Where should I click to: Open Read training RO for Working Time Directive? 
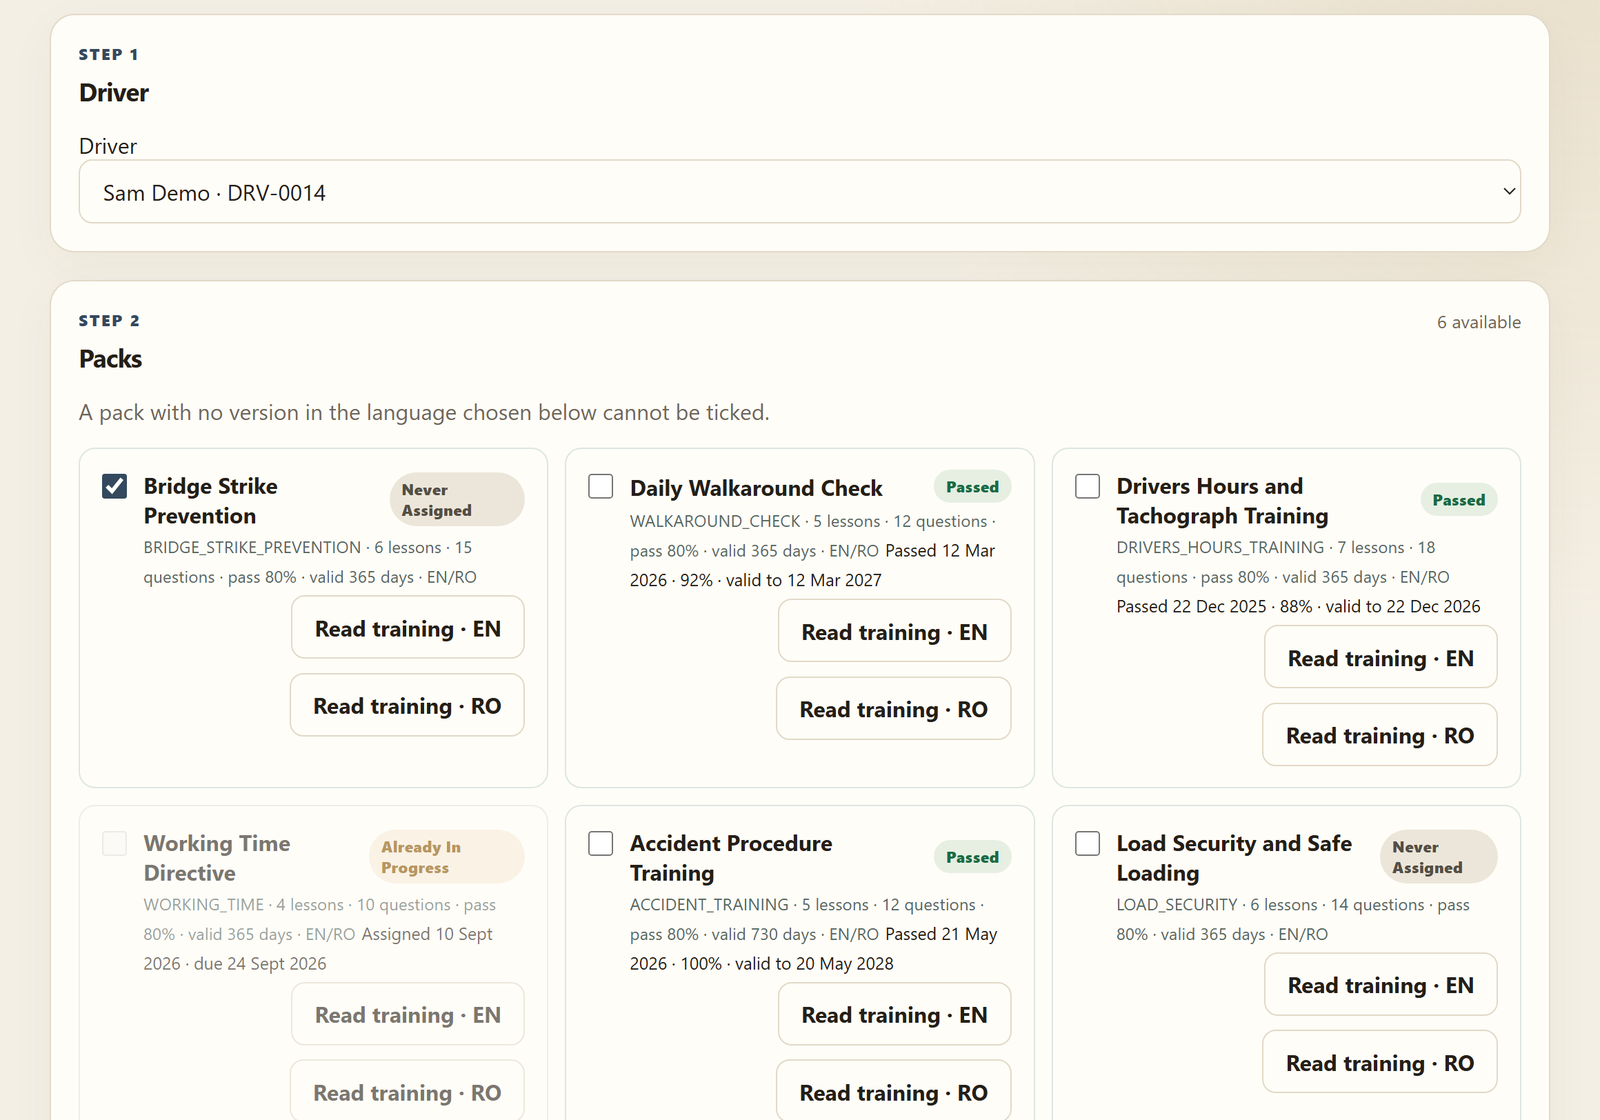click(x=407, y=1092)
